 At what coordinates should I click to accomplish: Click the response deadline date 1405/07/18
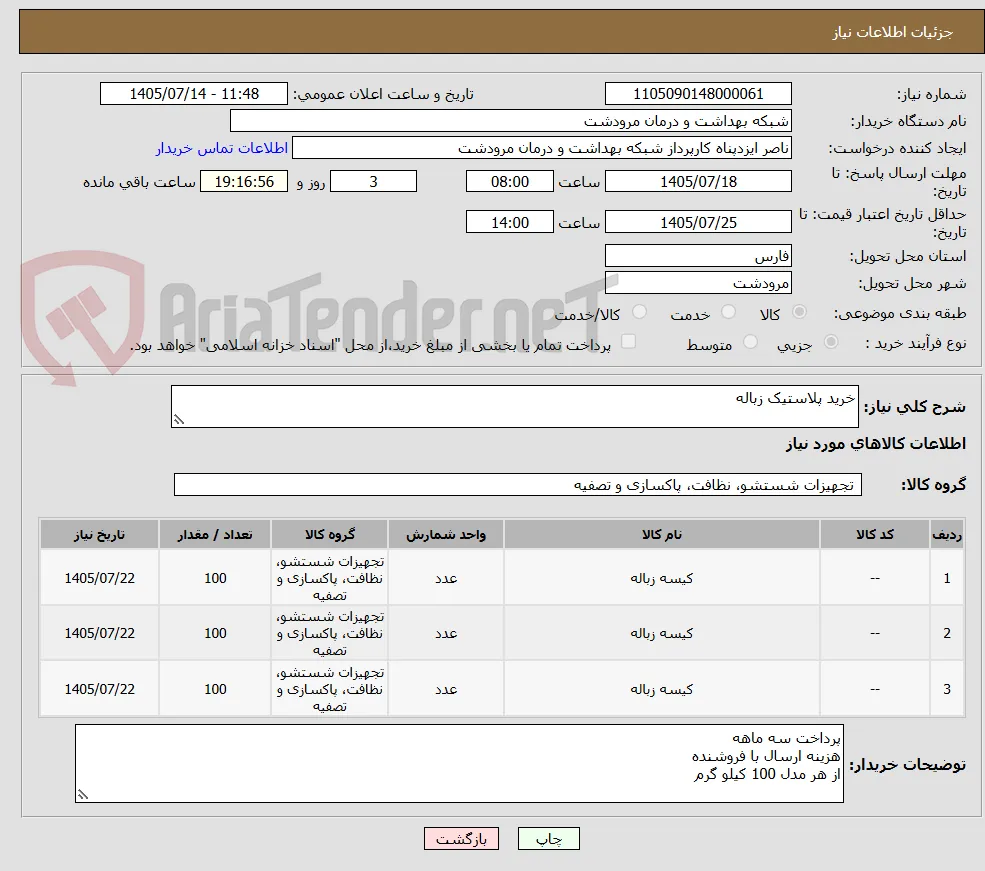698,181
